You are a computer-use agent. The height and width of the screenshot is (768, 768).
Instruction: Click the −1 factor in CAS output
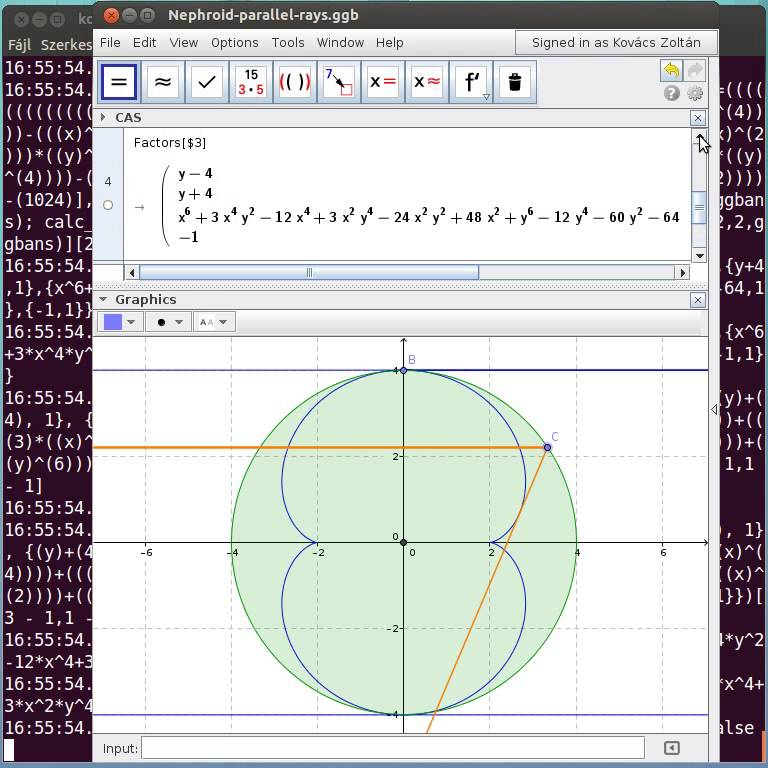pos(189,237)
